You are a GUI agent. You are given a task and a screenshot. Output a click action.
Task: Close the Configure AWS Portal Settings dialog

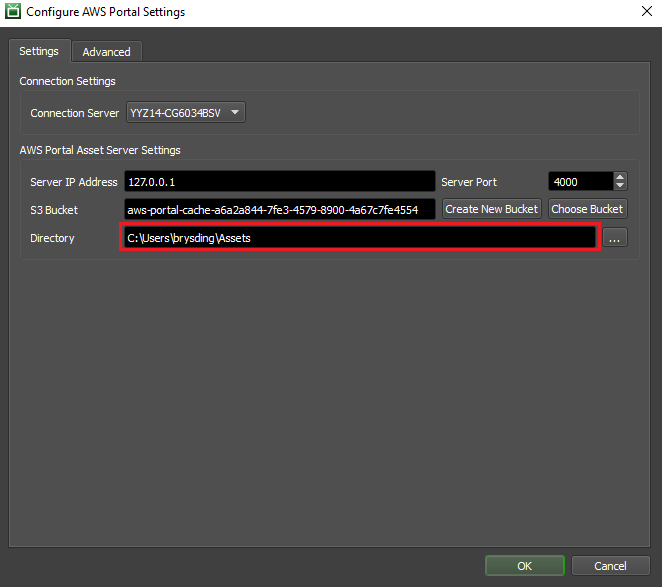pos(647,11)
